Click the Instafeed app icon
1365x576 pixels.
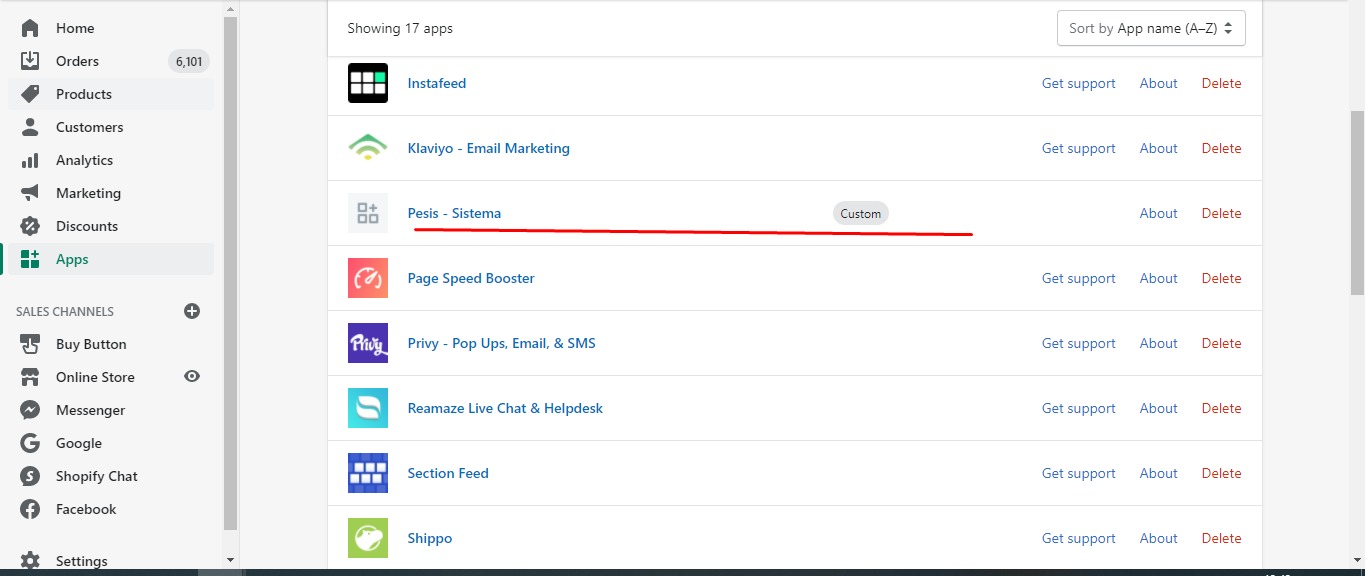(x=367, y=83)
